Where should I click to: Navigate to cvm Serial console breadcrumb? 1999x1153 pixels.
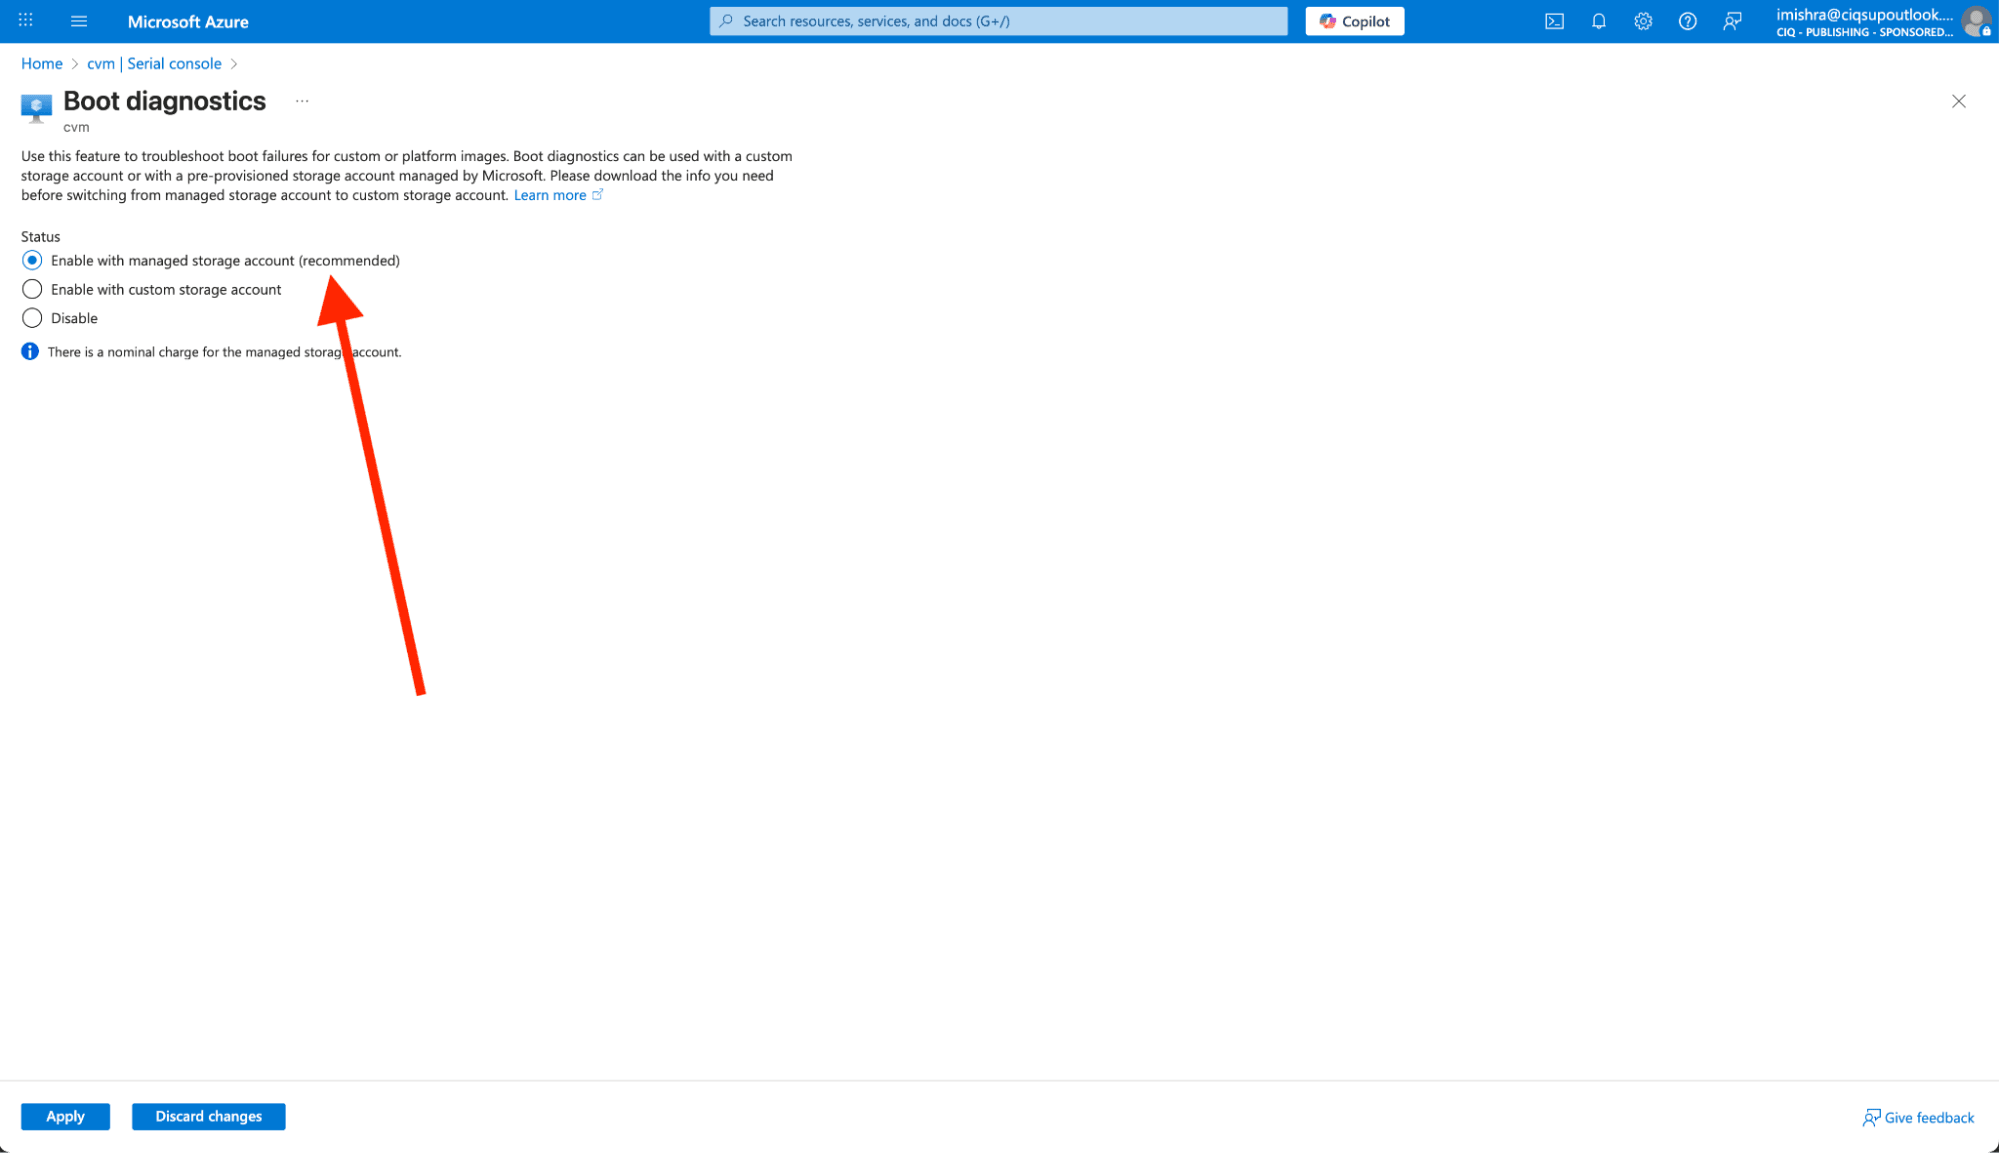(x=154, y=63)
